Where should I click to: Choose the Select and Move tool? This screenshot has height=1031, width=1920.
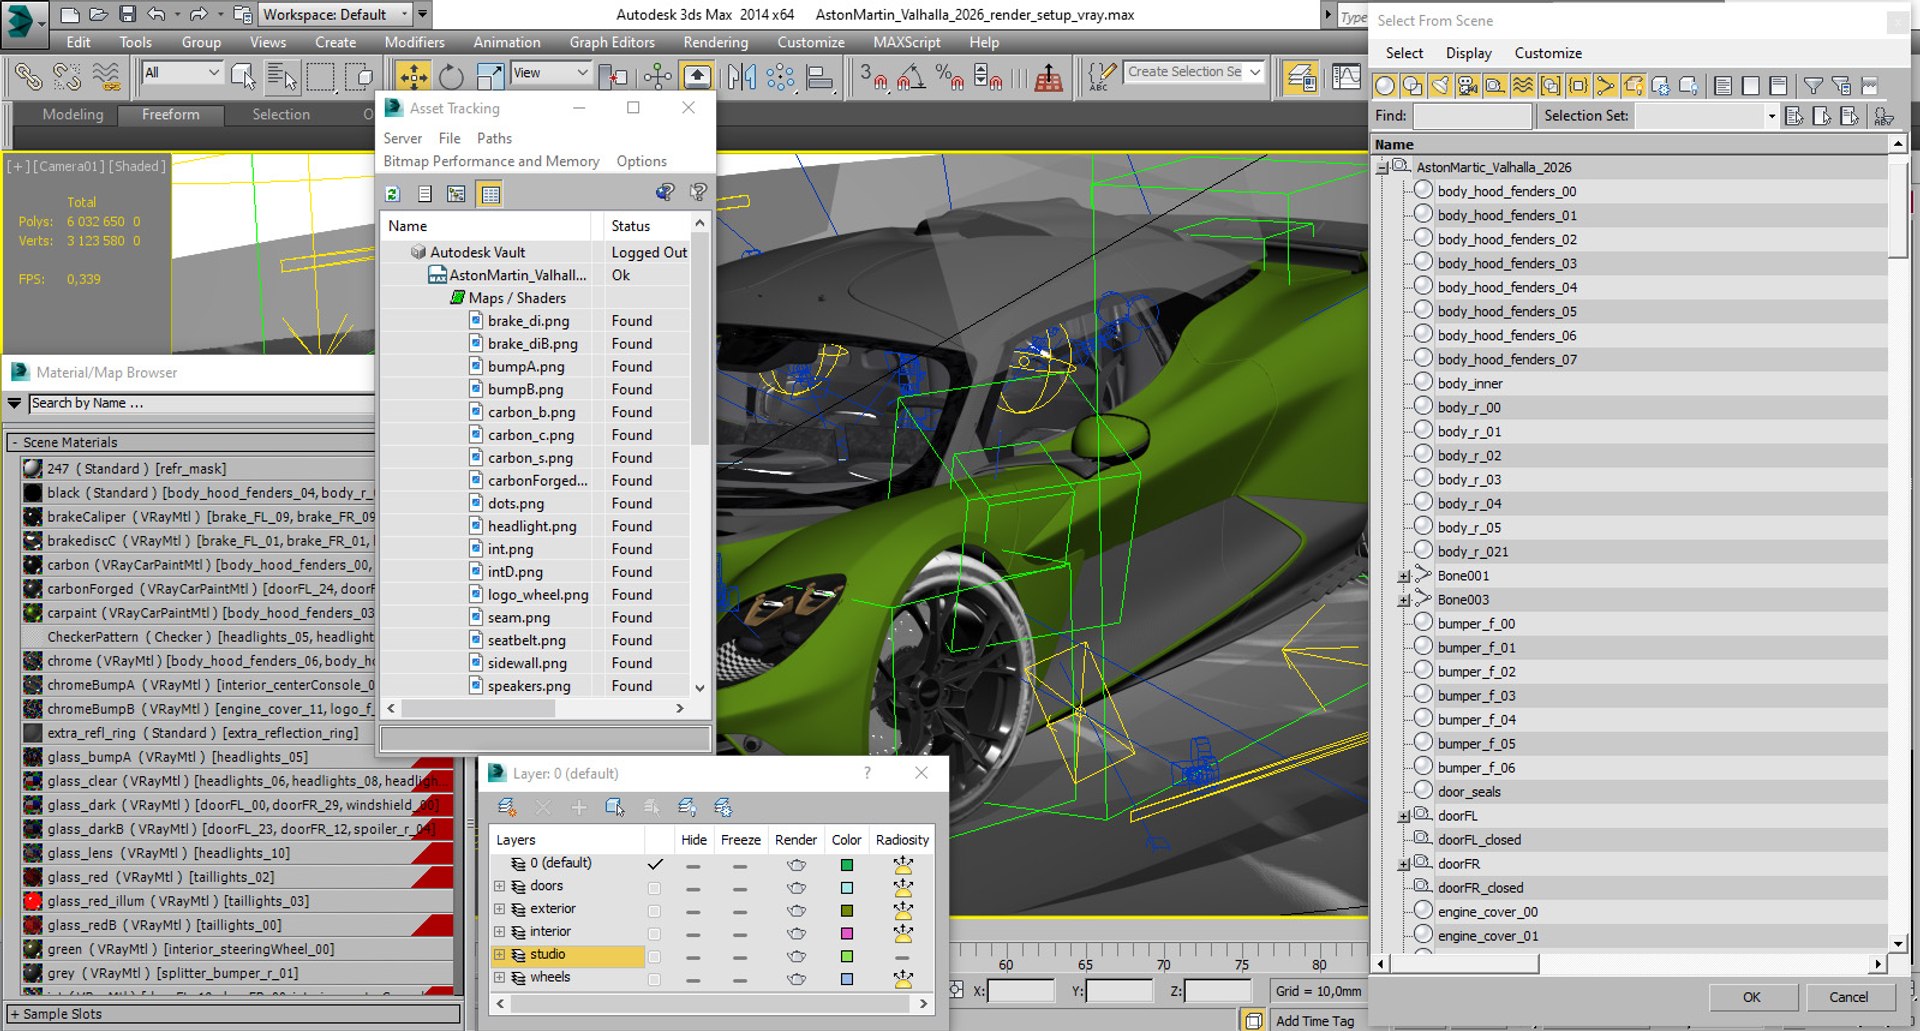(x=412, y=76)
